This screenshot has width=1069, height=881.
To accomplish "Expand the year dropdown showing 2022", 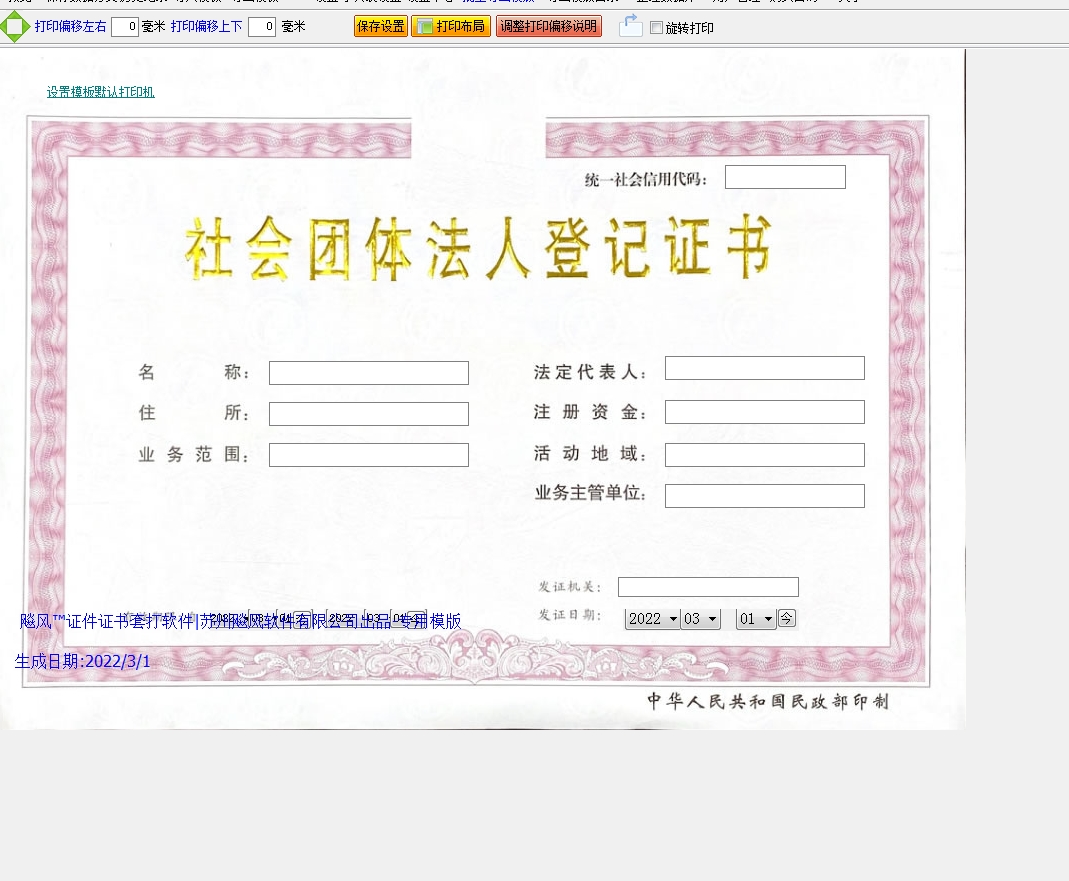I will point(652,619).
